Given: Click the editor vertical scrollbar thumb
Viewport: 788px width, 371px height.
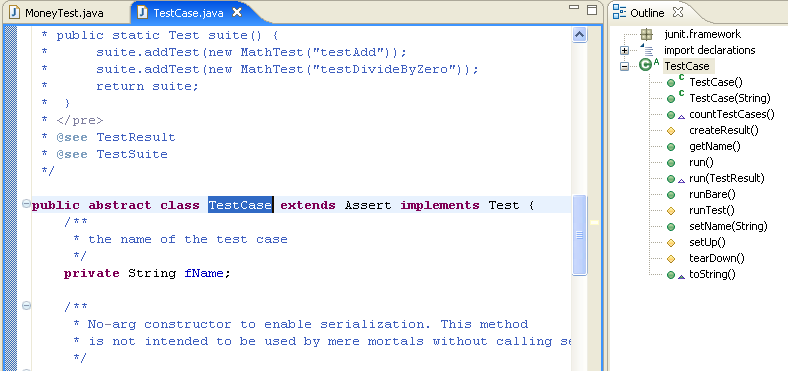Looking at the screenshot, I should pos(579,235).
